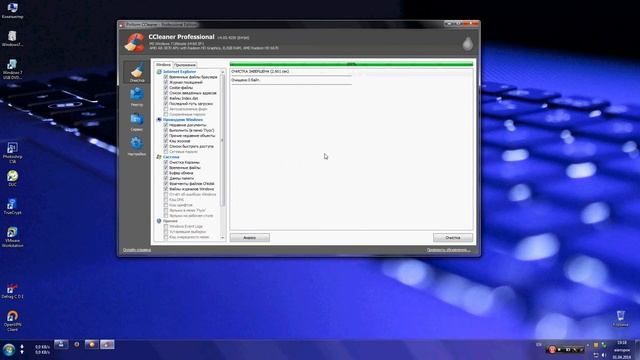This screenshot has width=640, height=360.
Task: Enable Кэш DNS checkbox
Action: 166,200
